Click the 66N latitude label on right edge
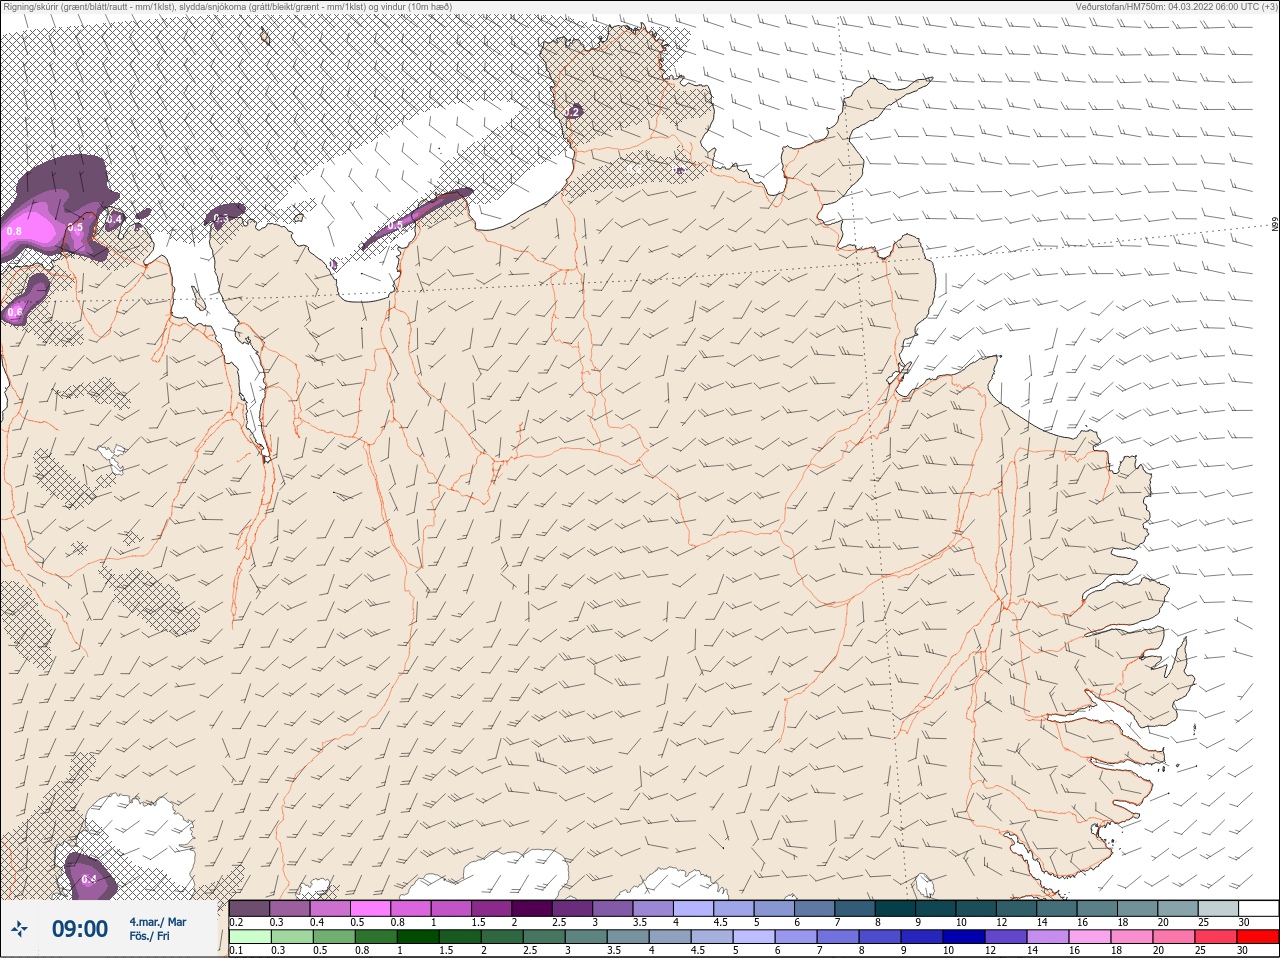This screenshot has height=958, width=1280. coord(1275,226)
